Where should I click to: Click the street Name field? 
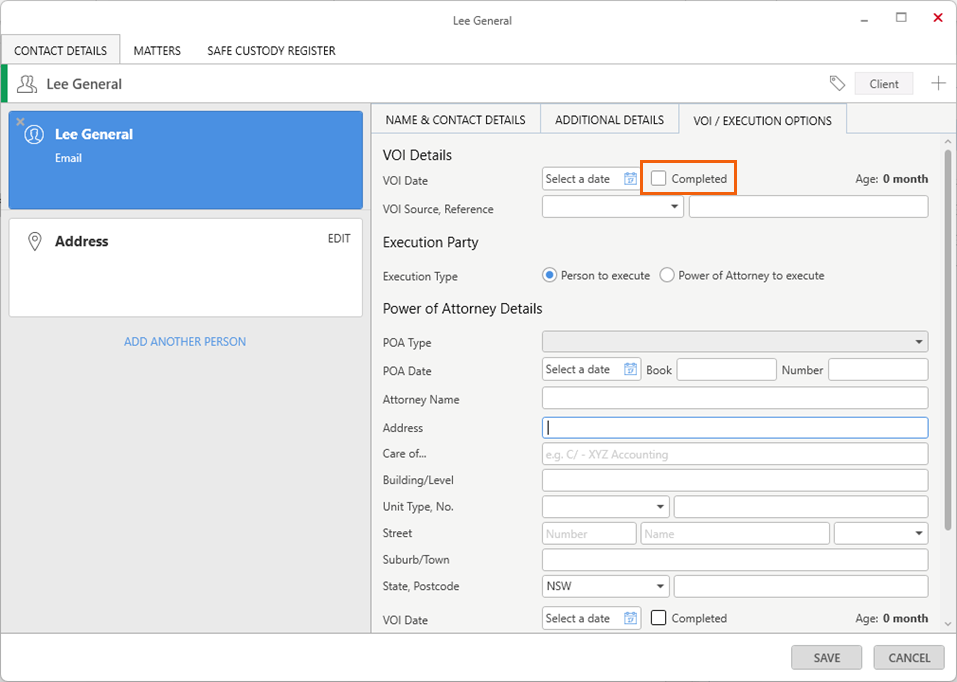[x=735, y=533]
